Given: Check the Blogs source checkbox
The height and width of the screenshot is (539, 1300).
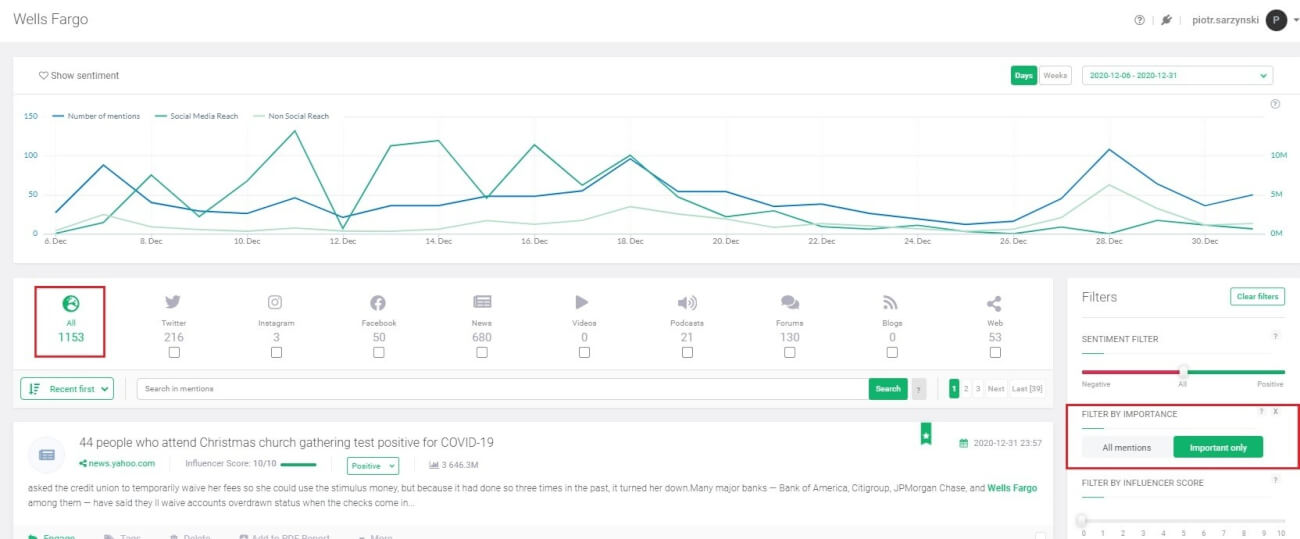Looking at the screenshot, I should 892,352.
